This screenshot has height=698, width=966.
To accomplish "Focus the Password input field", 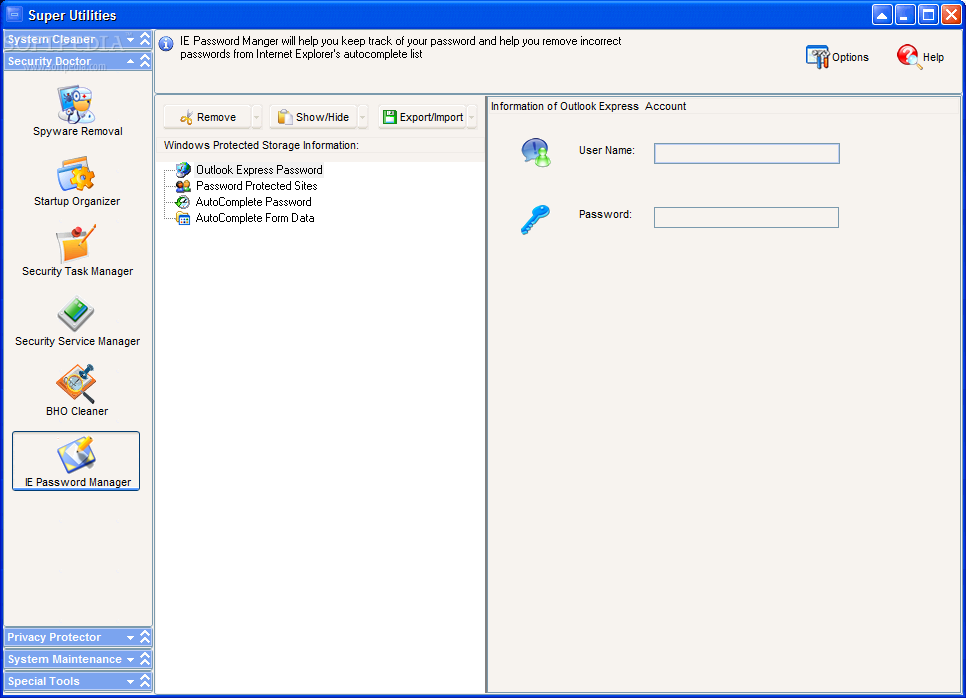I will [x=746, y=217].
